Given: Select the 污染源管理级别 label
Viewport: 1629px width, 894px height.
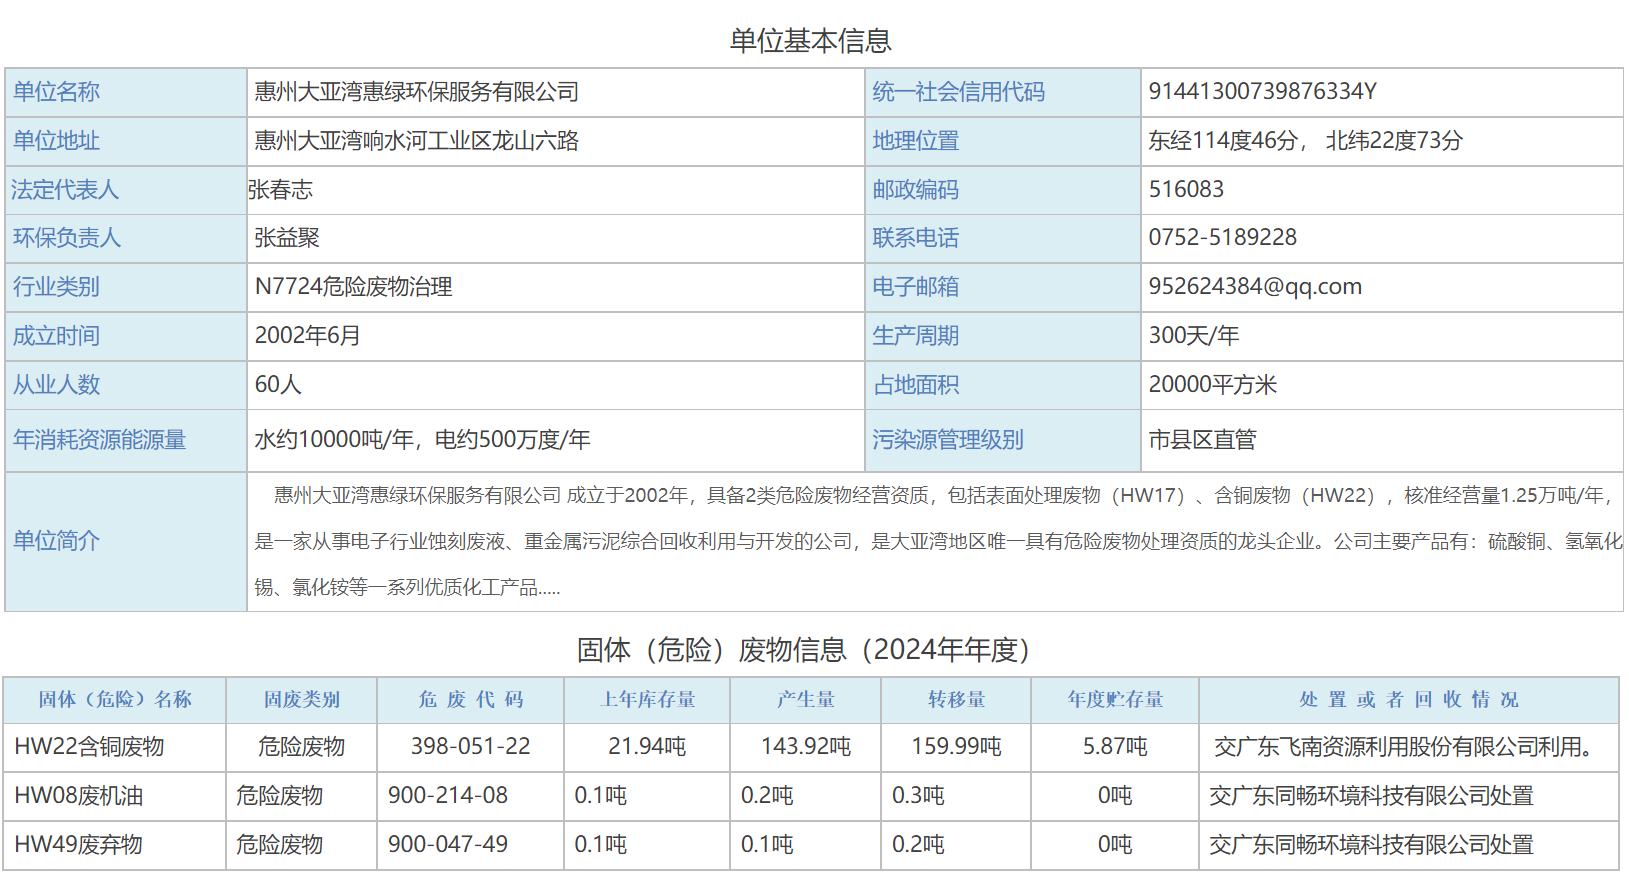Looking at the screenshot, I should tap(947, 440).
